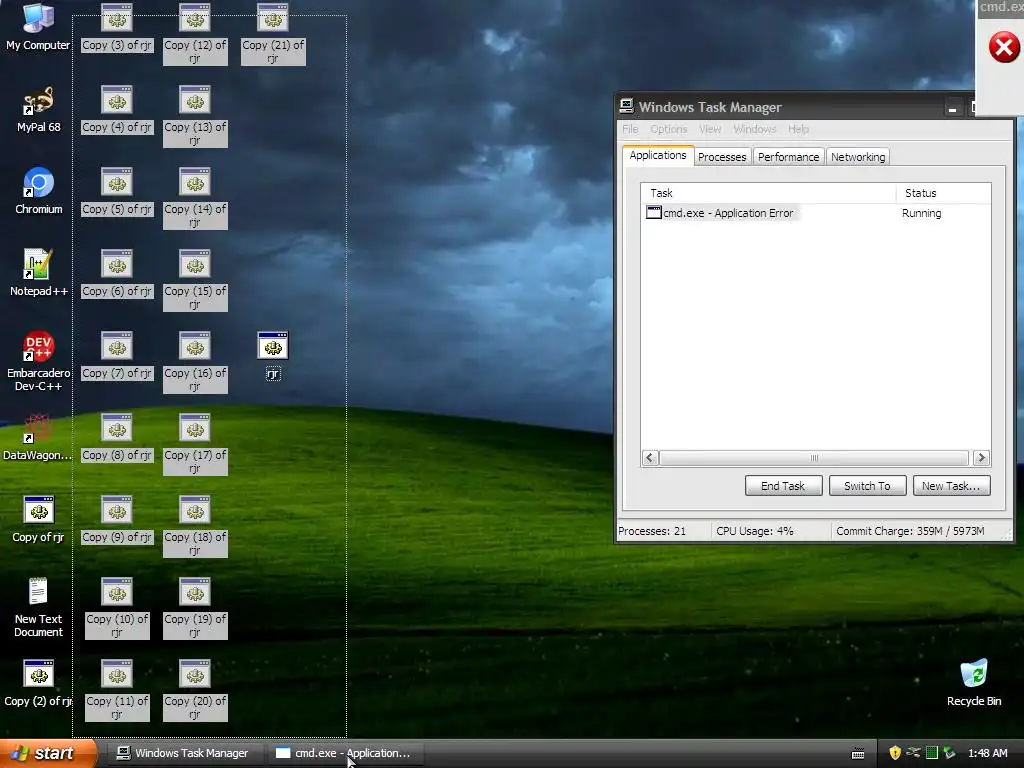Click the taskbar clock showing 1:48 AM

[x=987, y=753]
